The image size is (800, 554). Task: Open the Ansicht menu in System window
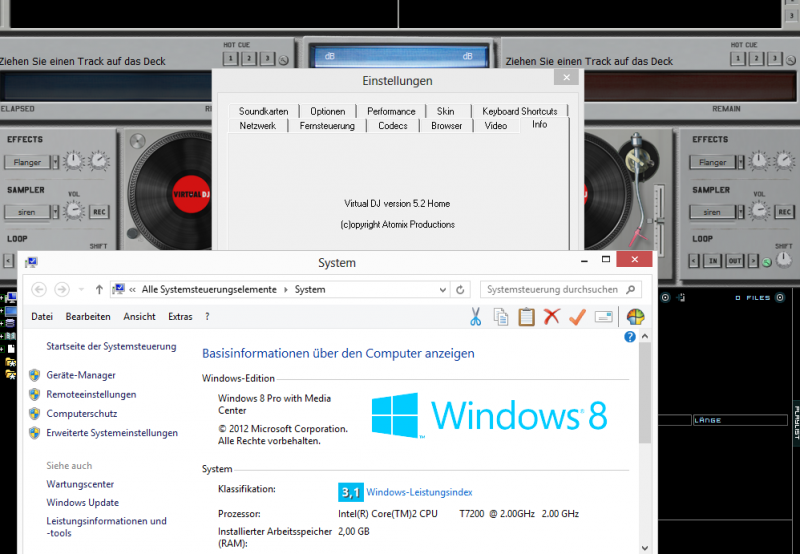pos(139,317)
